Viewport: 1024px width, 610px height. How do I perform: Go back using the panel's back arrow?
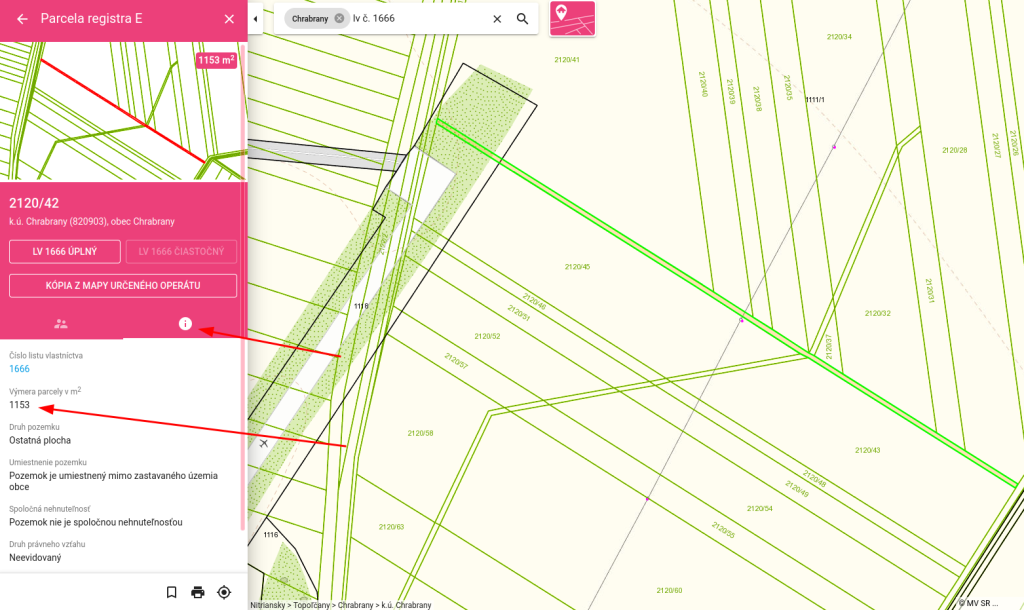coord(22,19)
